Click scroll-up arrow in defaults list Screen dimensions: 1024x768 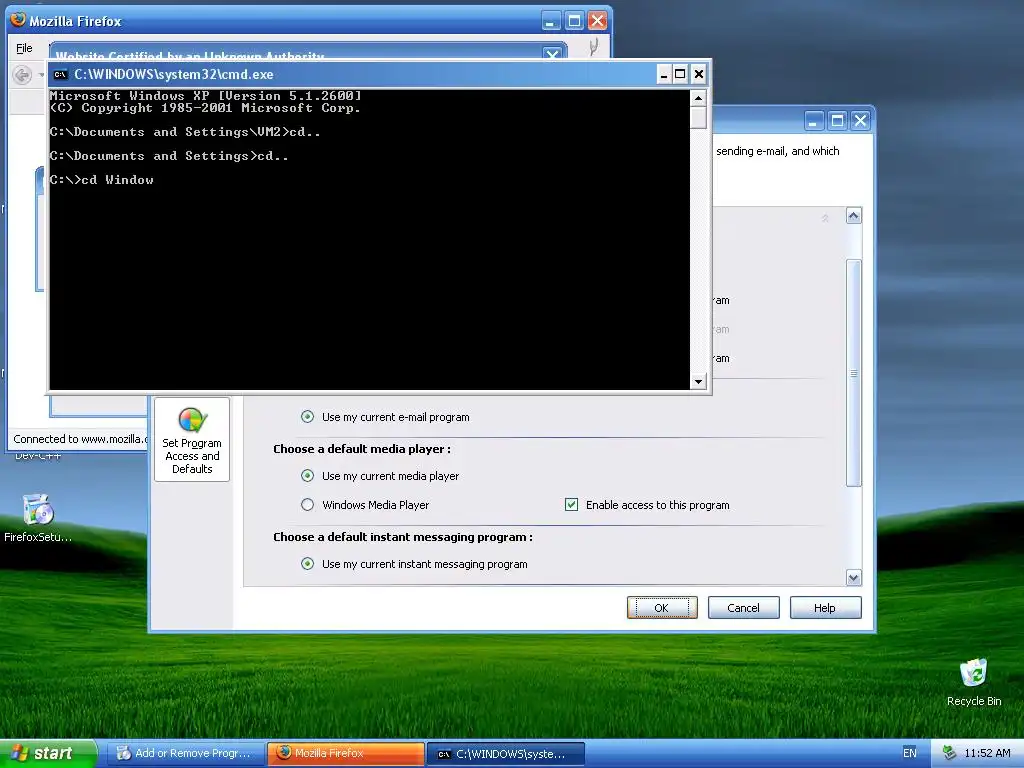point(854,216)
